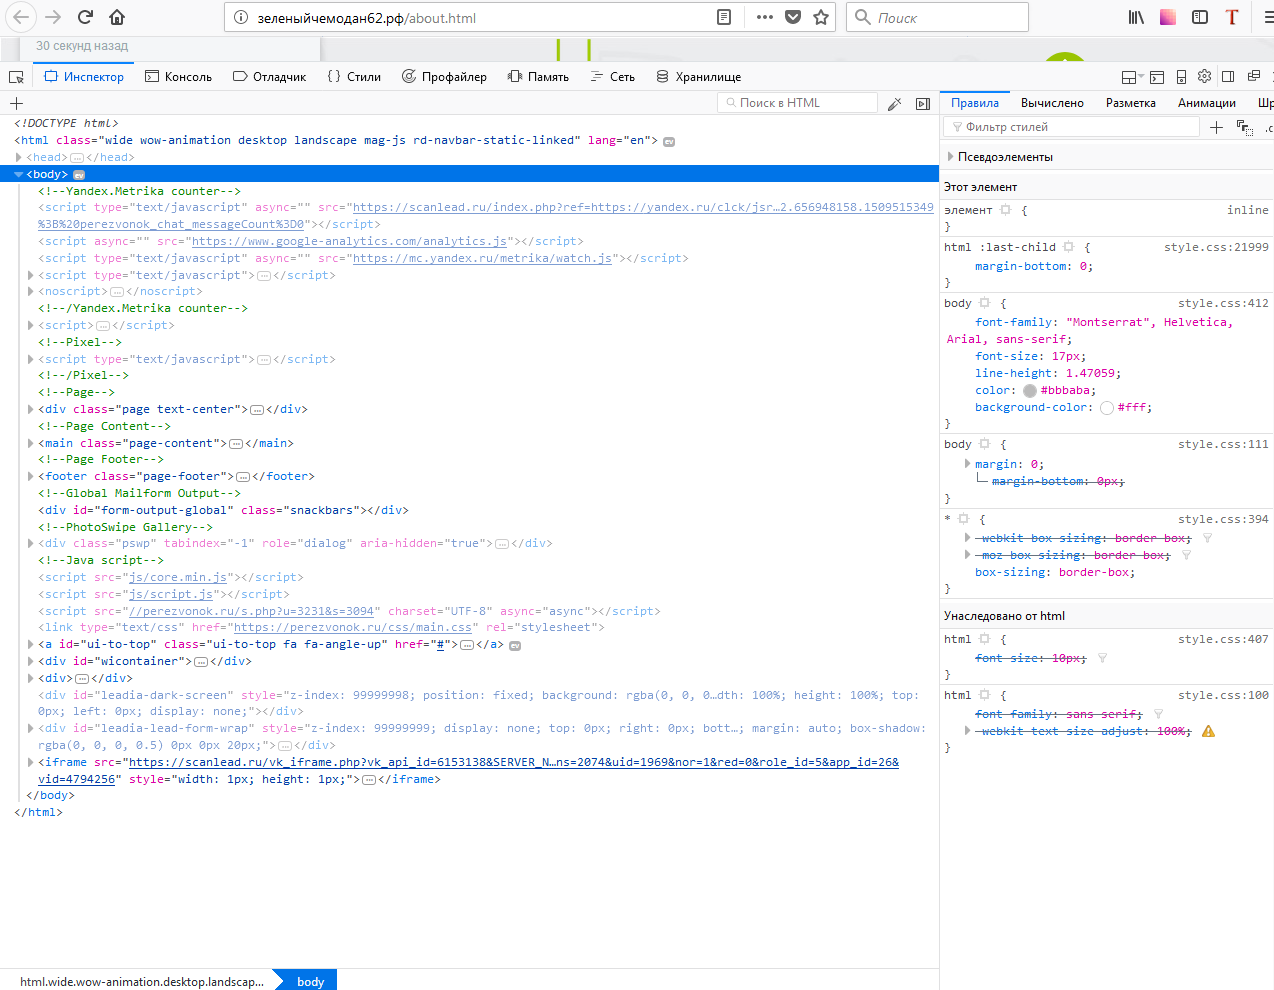Viewport: 1274px width, 990px height.
Task: Expand the Псевдоэлементы section
Action: tap(950, 157)
